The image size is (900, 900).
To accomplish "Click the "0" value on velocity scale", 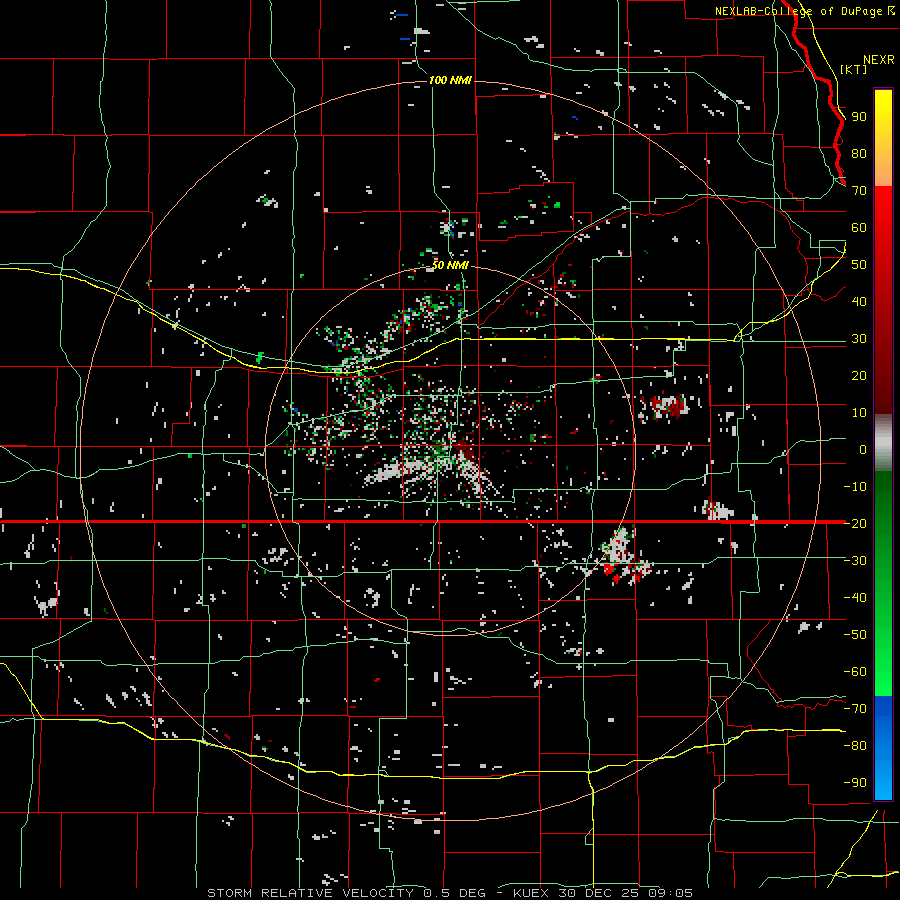I will [x=863, y=450].
